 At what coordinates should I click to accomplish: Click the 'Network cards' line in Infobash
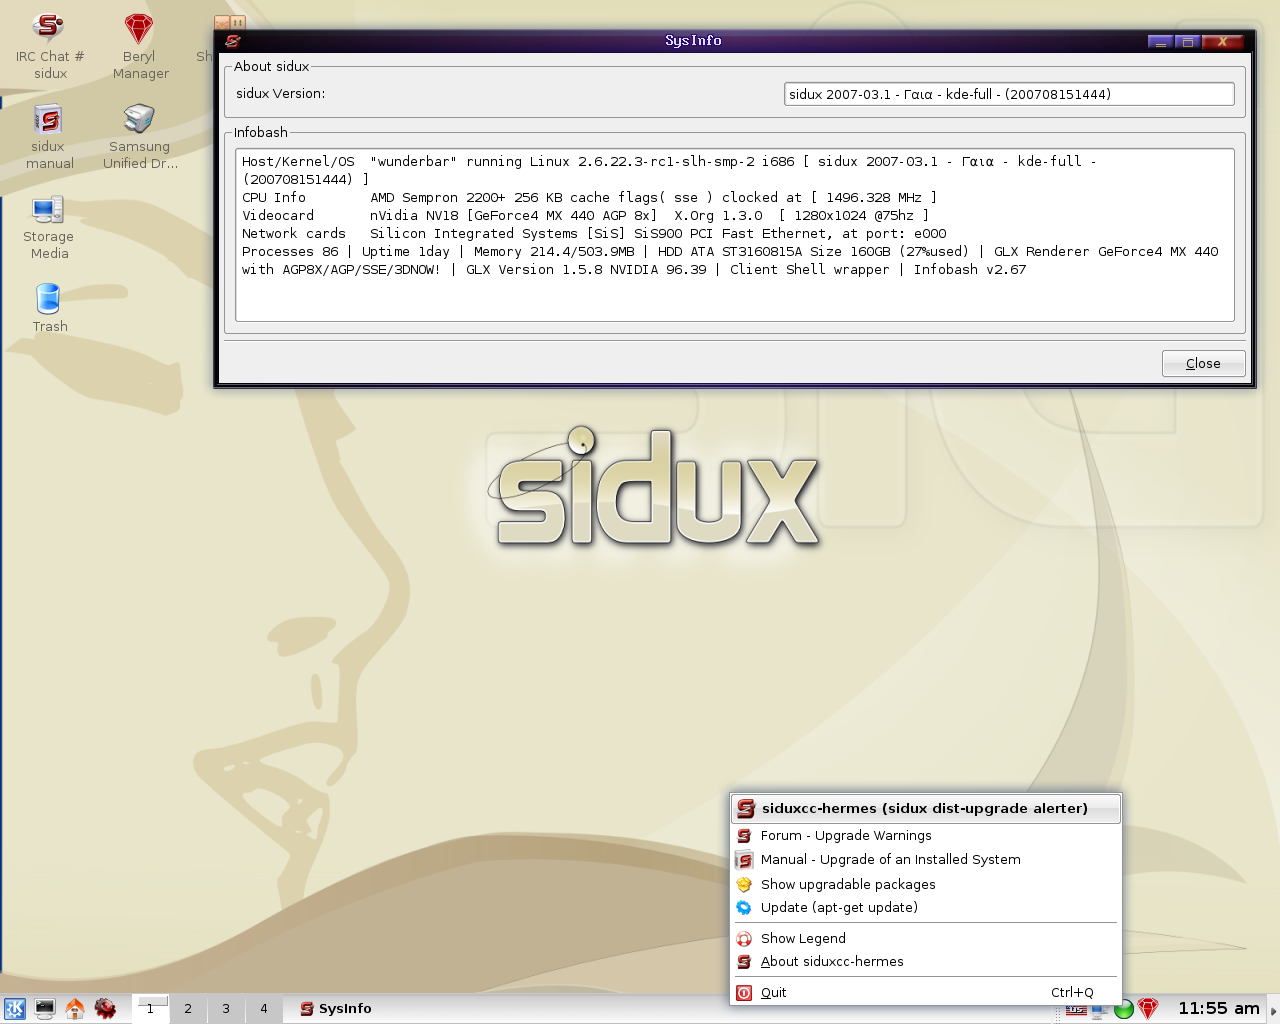click(x=594, y=234)
